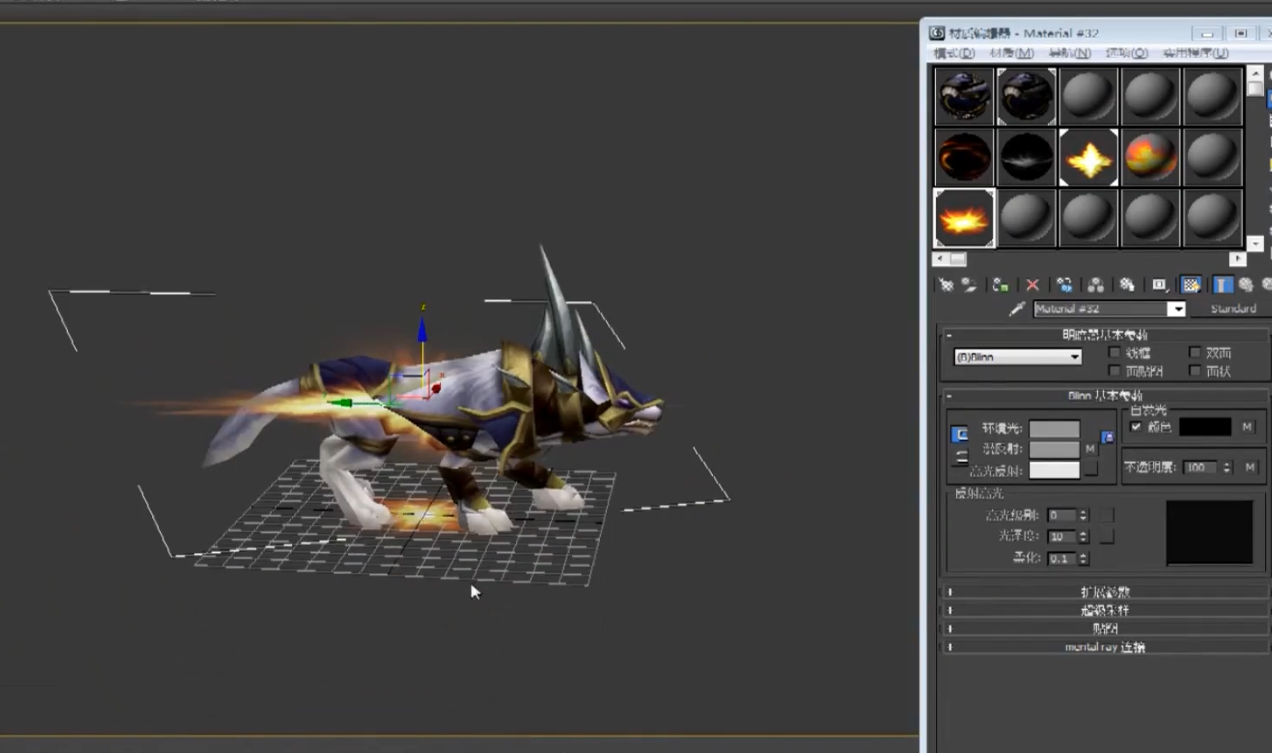Pick material from object with eyedropper
This screenshot has width=1272, height=753.
pos(1018,309)
